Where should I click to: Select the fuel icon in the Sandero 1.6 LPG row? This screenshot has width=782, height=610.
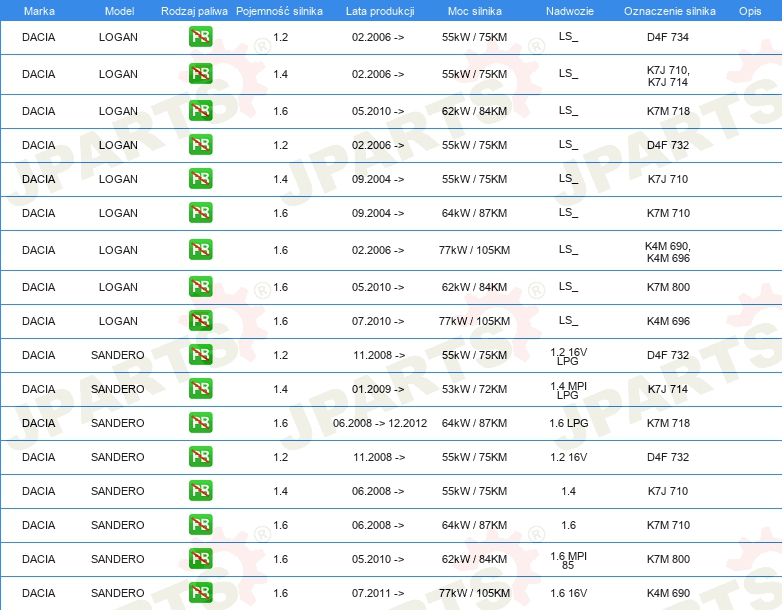point(200,422)
